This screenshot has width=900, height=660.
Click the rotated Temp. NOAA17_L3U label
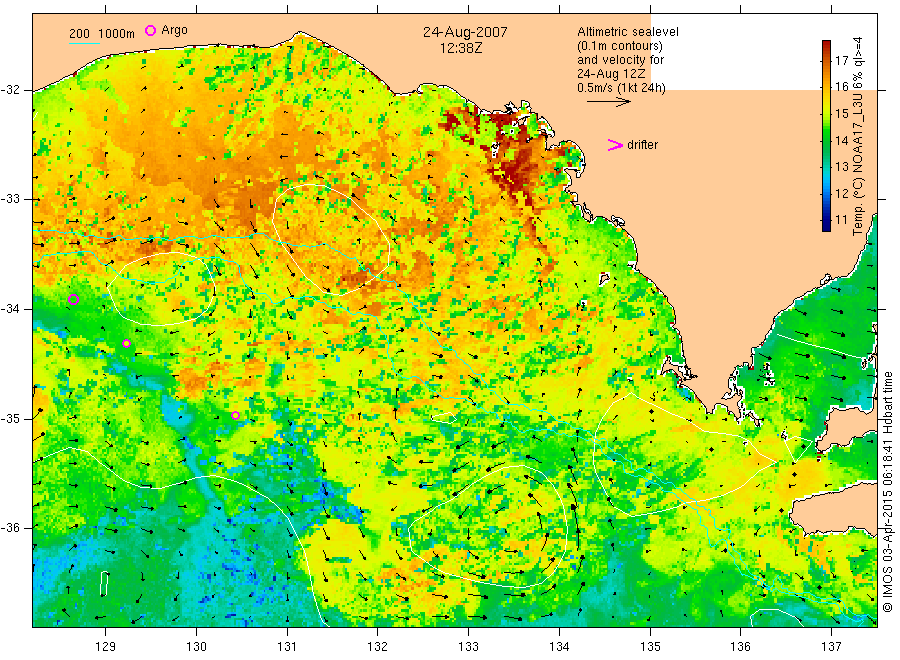(x=858, y=136)
